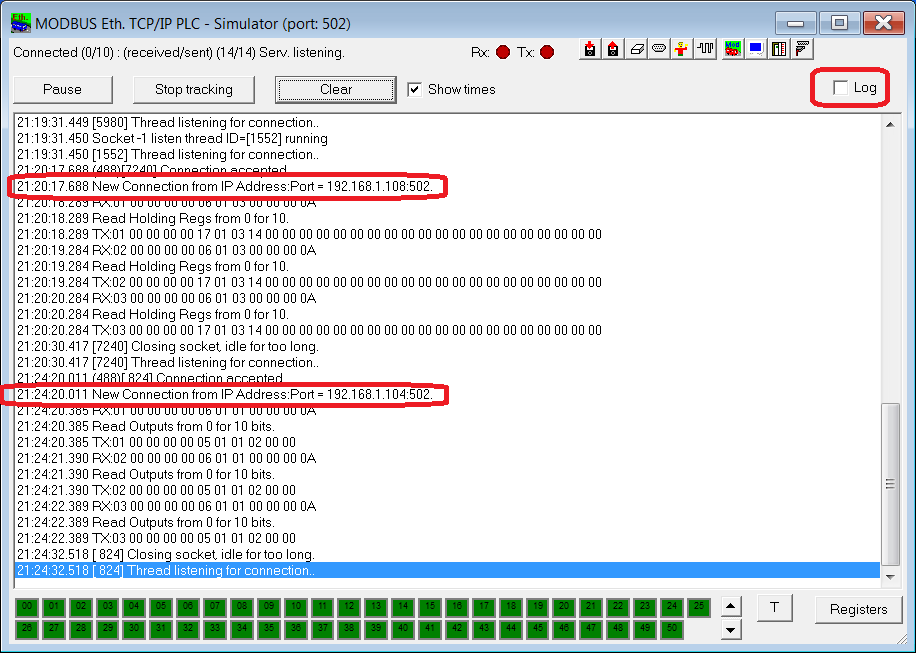Toggle green station indicator 40
This screenshot has height=653, width=916.
[x=403, y=629]
